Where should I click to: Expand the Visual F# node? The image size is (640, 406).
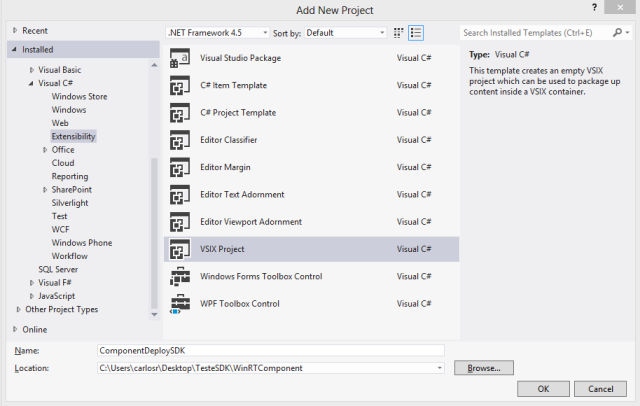coord(31,283)
